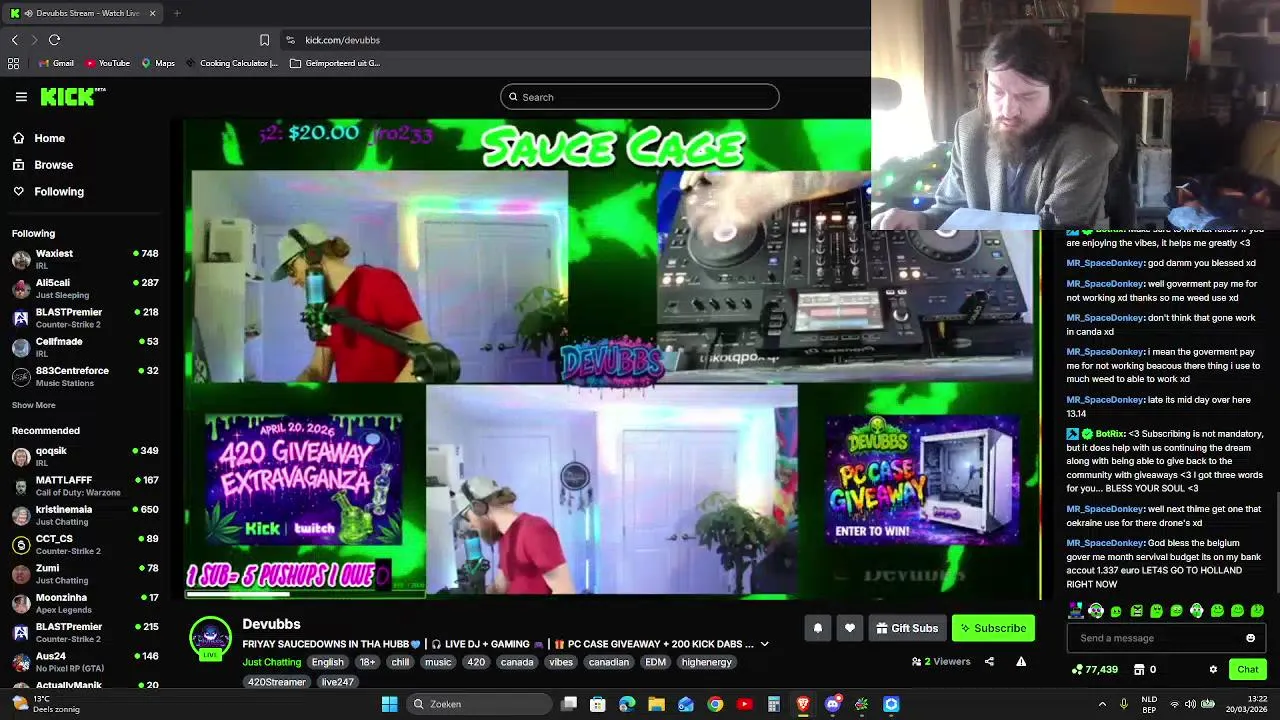The width and height of the screenshot is (1280, 720).
Task: Select the 420Streamer tag
Action: tap(277, 682)
